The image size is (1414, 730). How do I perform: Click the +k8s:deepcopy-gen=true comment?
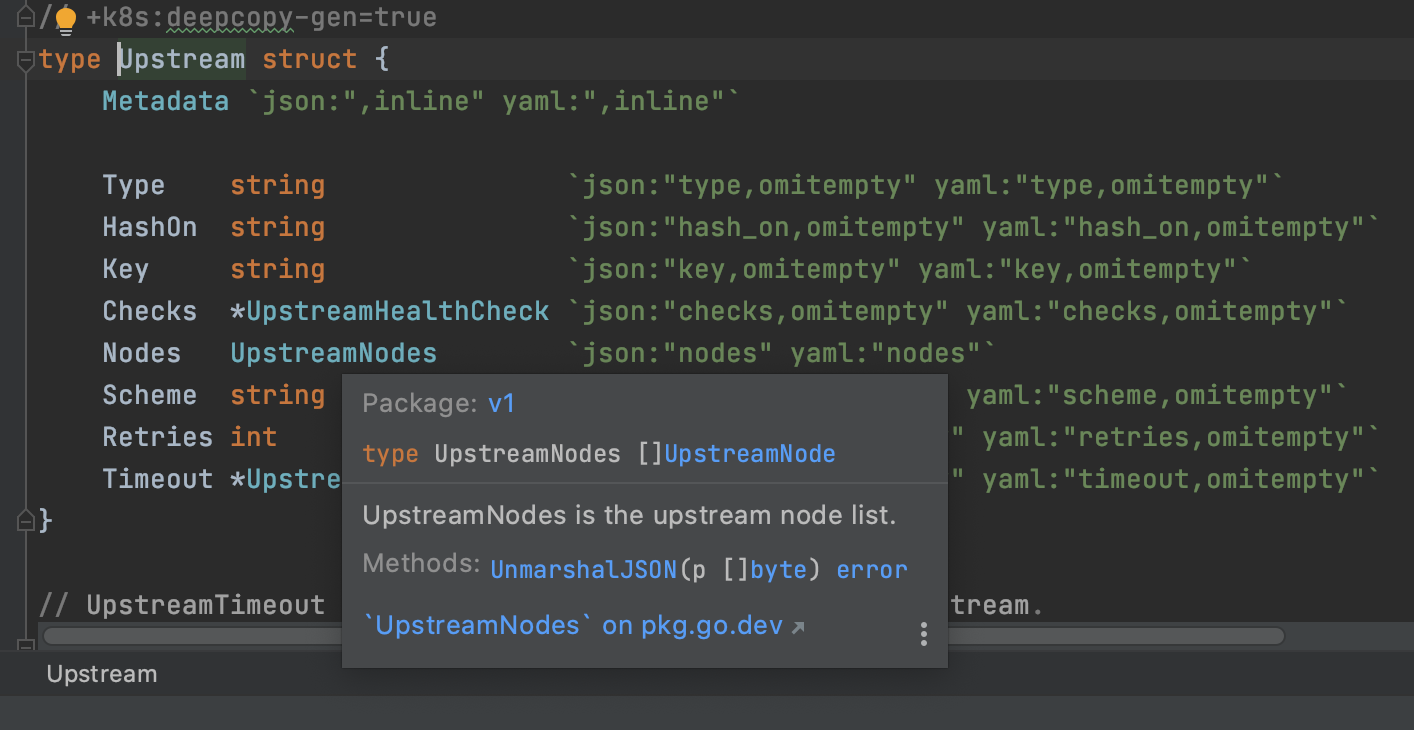[x=262, y=18]
